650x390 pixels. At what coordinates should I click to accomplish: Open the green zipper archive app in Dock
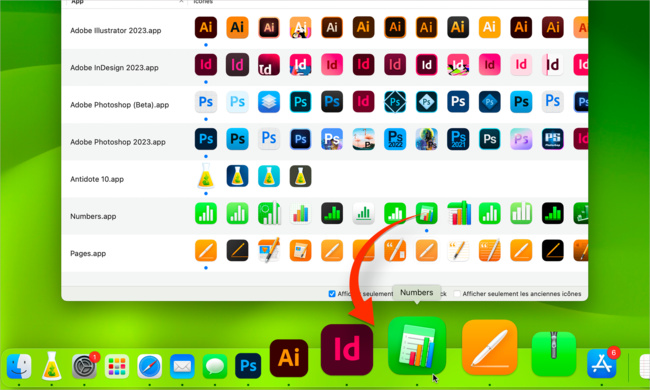(554, 354)
